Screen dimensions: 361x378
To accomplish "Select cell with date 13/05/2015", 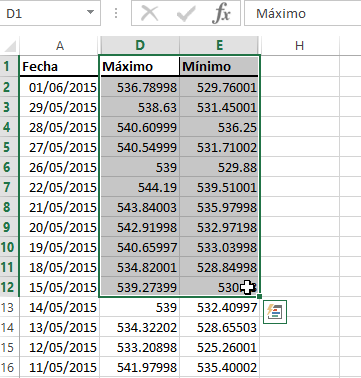I will [60, 327].
